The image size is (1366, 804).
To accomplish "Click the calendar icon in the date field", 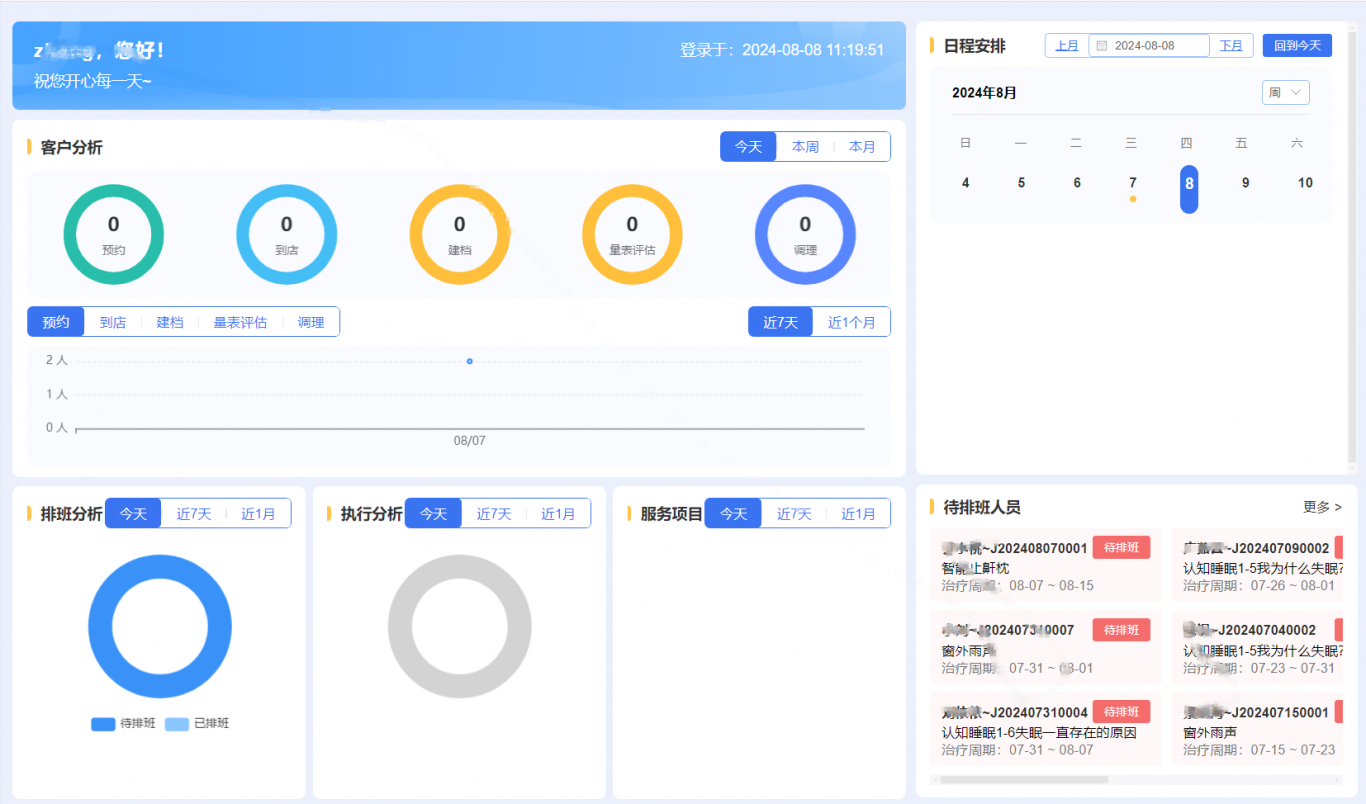I will pos(1102,46).
